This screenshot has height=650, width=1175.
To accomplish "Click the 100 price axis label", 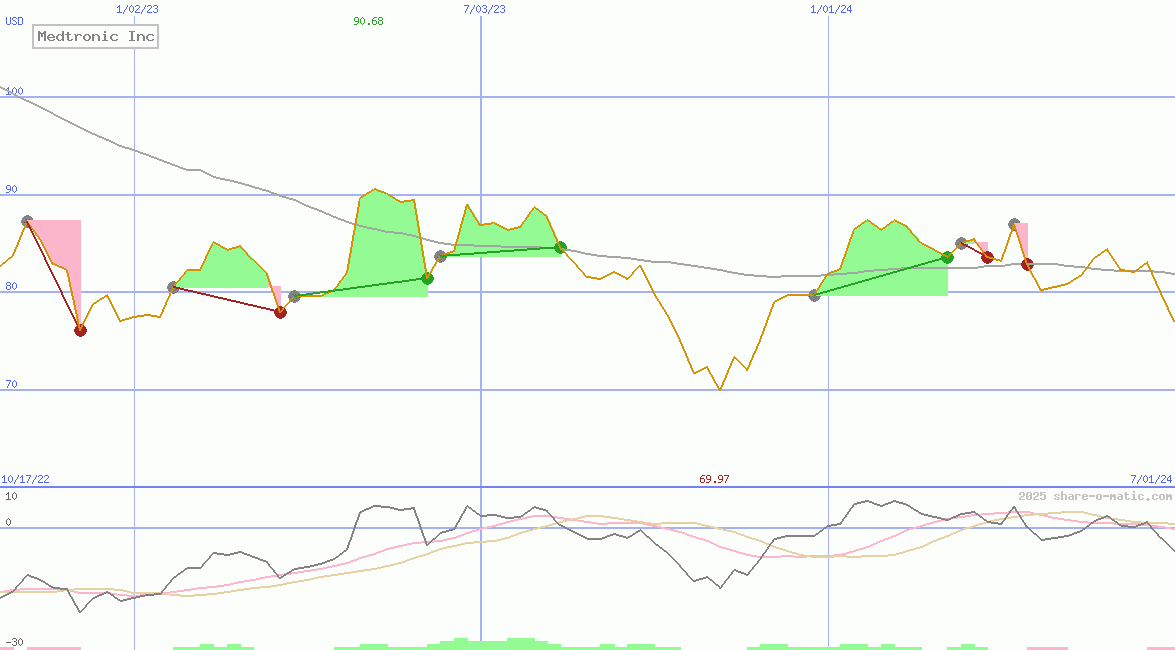I will pos(14,92).
